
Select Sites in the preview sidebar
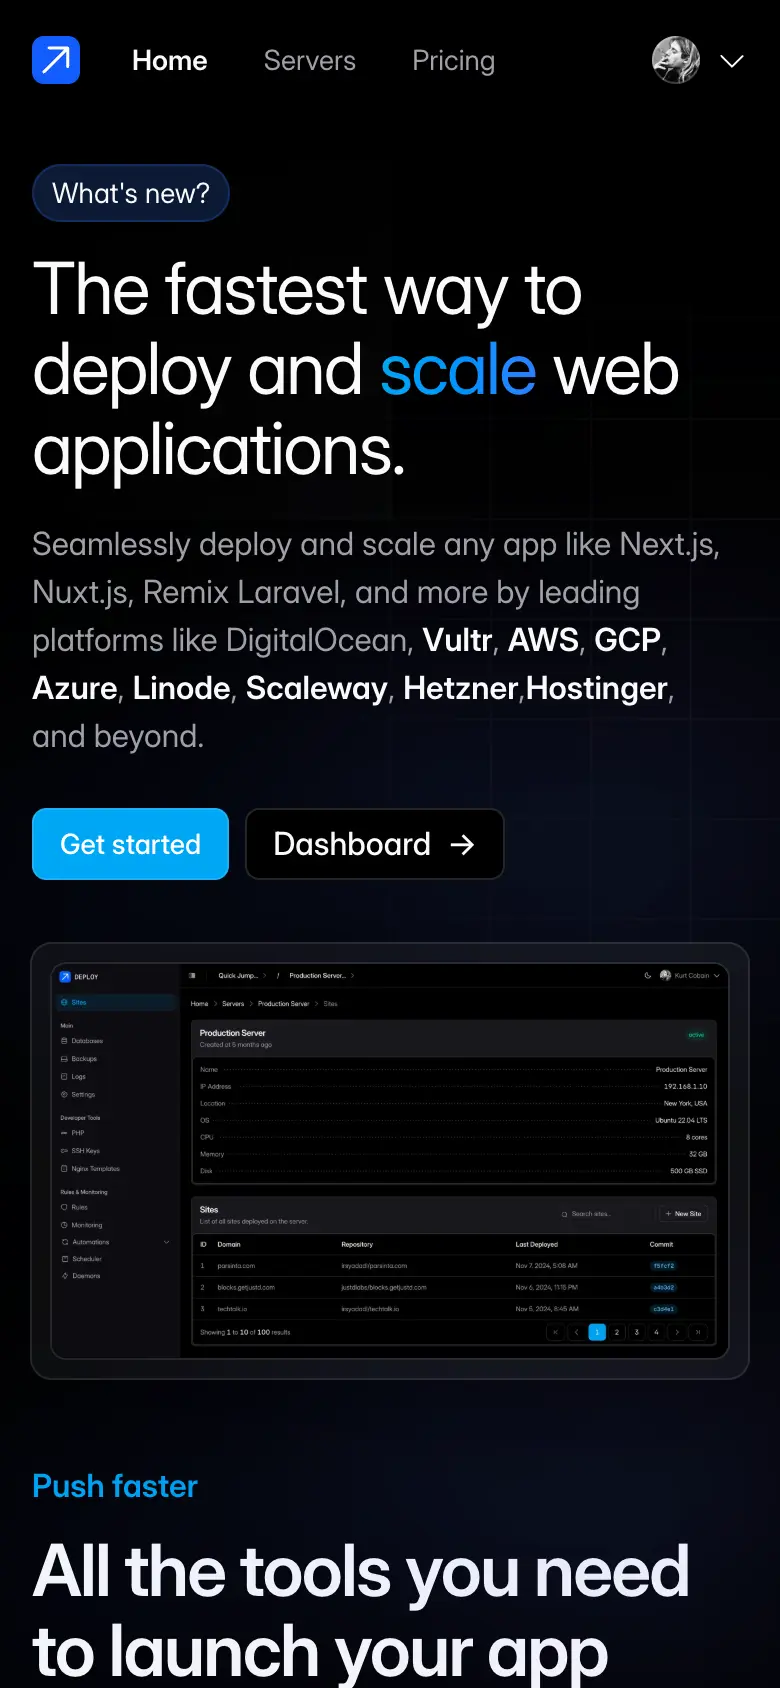pos(117,1002)
